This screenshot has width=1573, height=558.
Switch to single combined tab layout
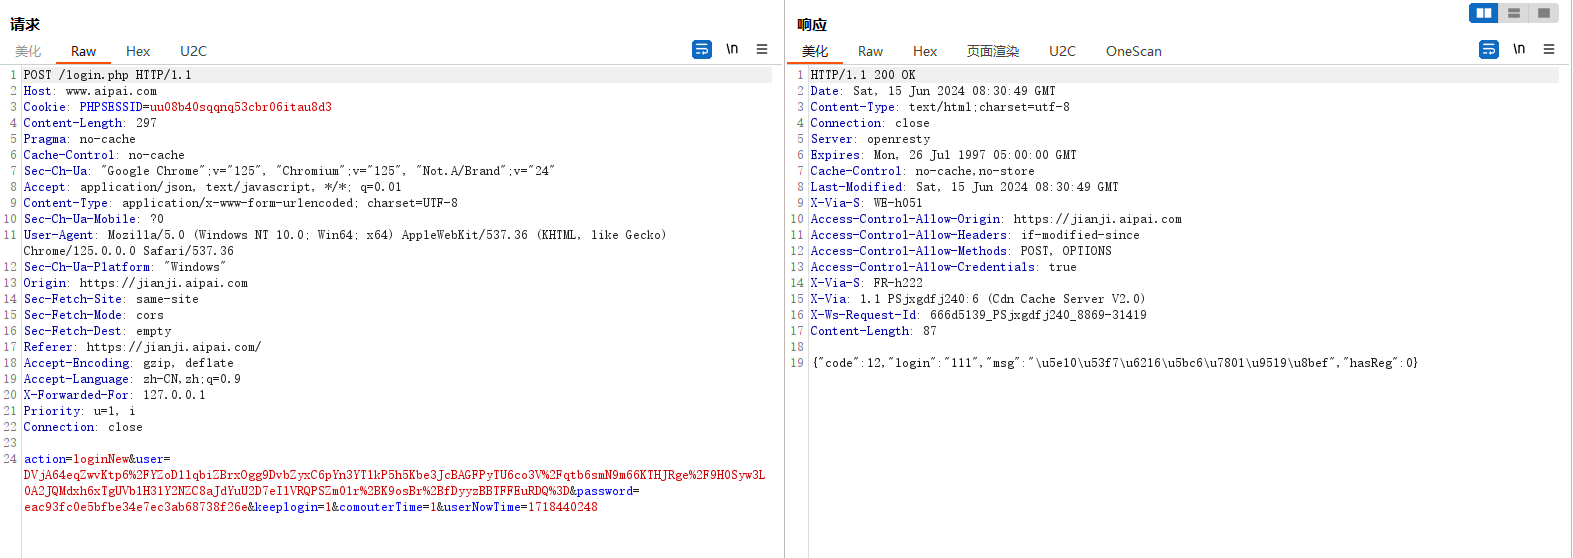click(1544, 13)
